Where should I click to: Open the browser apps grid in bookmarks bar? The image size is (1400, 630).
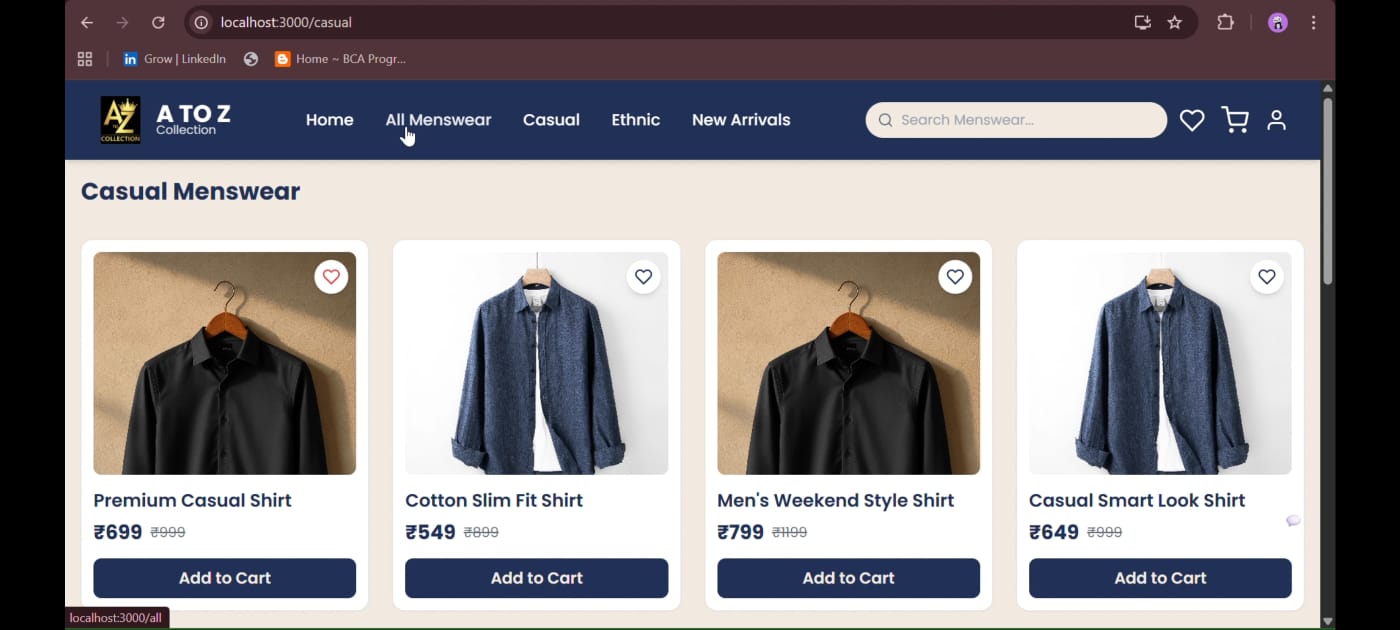[85, 59]
